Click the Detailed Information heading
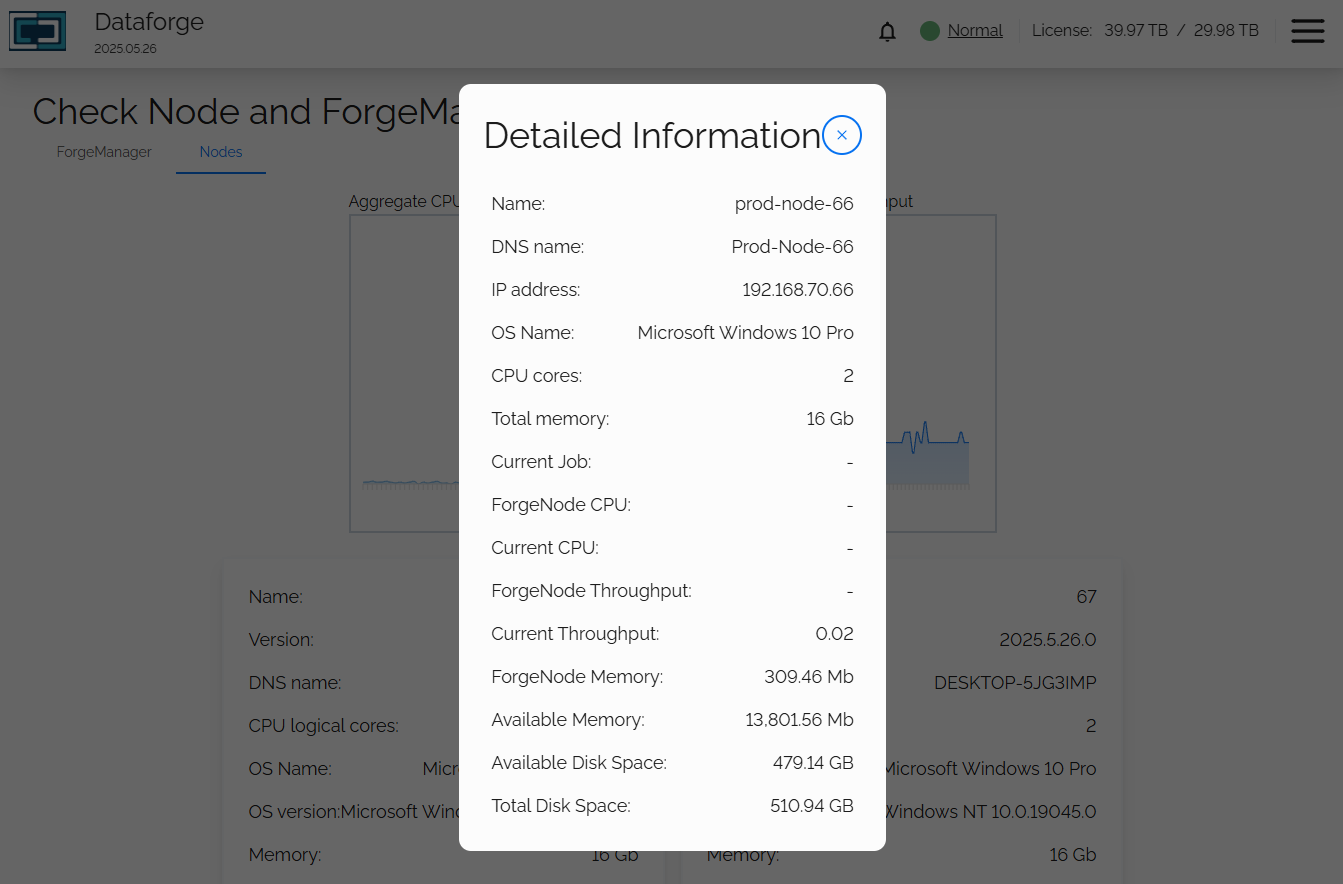 point(652,136)
